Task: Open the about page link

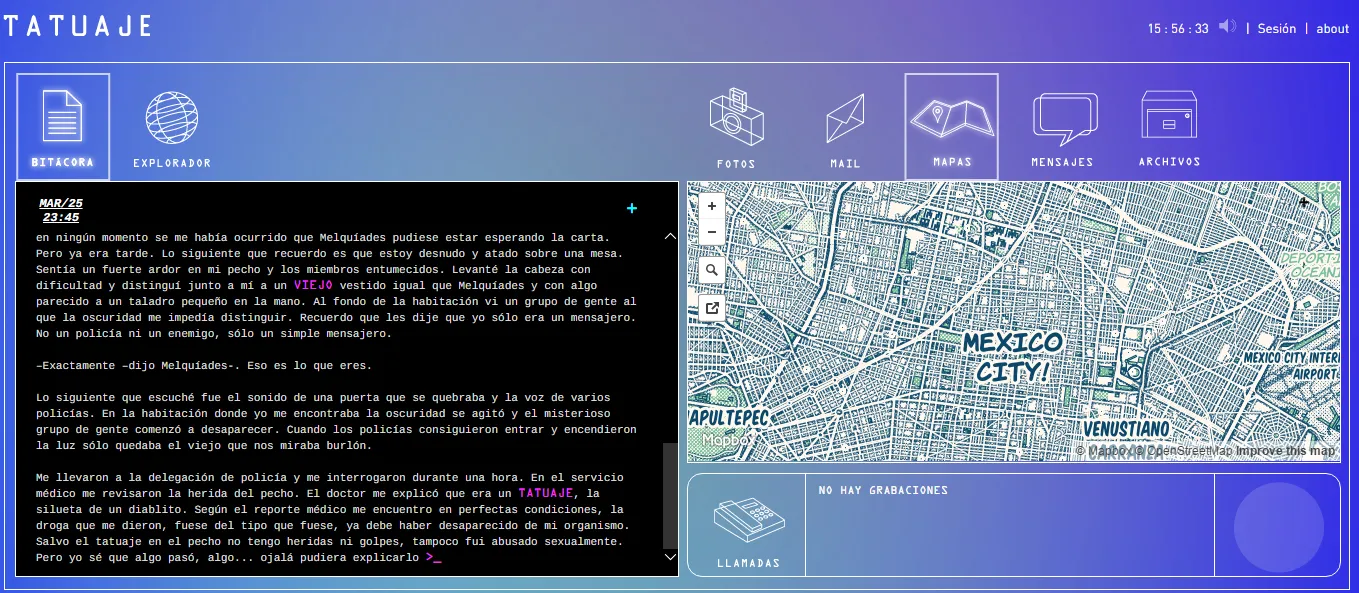Action: [1332, 29]
